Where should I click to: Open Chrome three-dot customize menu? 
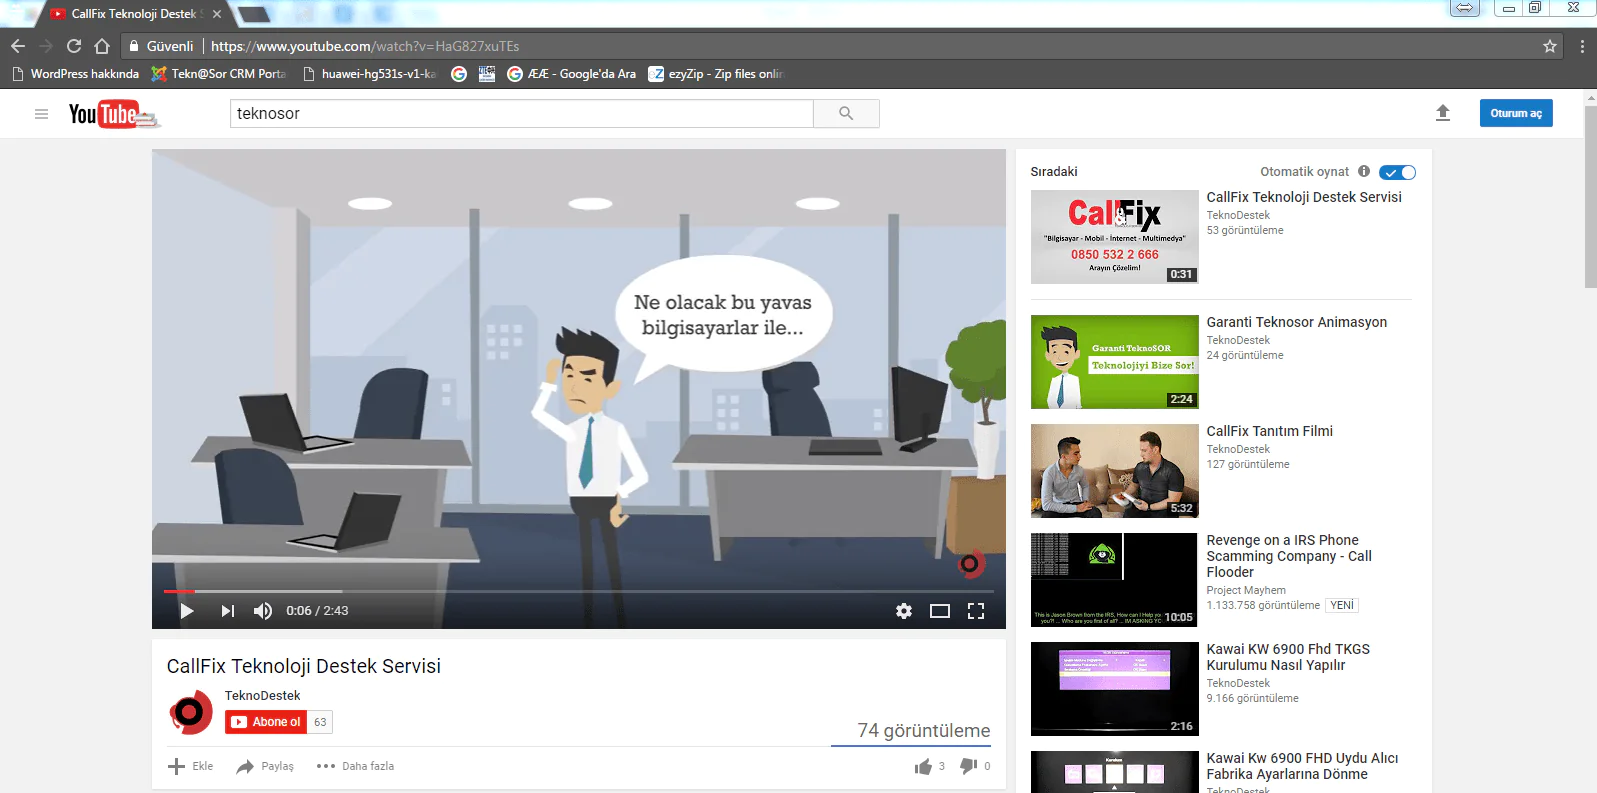pyautogui.click(x=1582, y=46)
